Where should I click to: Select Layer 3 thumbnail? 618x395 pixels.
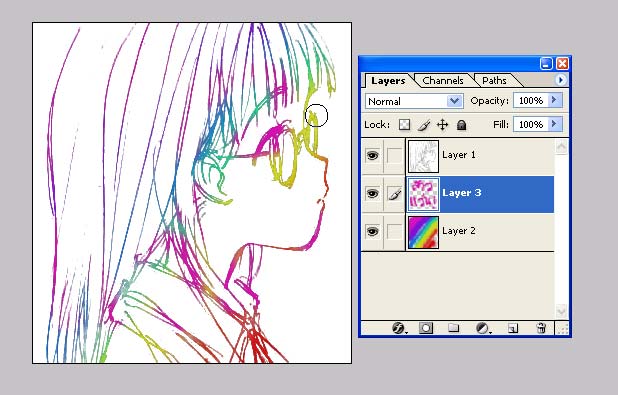tap(423, 194)
